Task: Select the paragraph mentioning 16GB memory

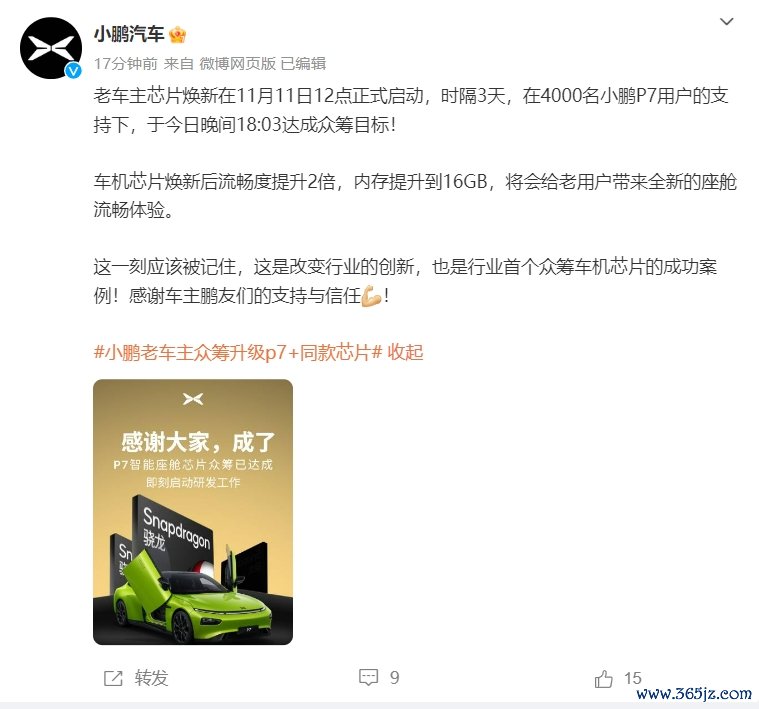Action: pyautogui.click(x=415, y=196)
